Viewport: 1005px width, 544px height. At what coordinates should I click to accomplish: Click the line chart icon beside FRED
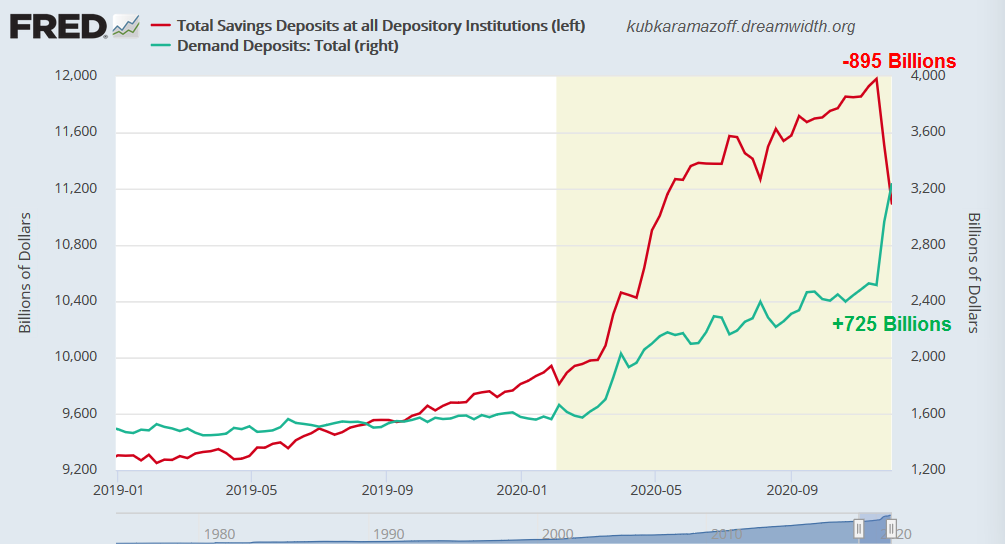point(126,27)
